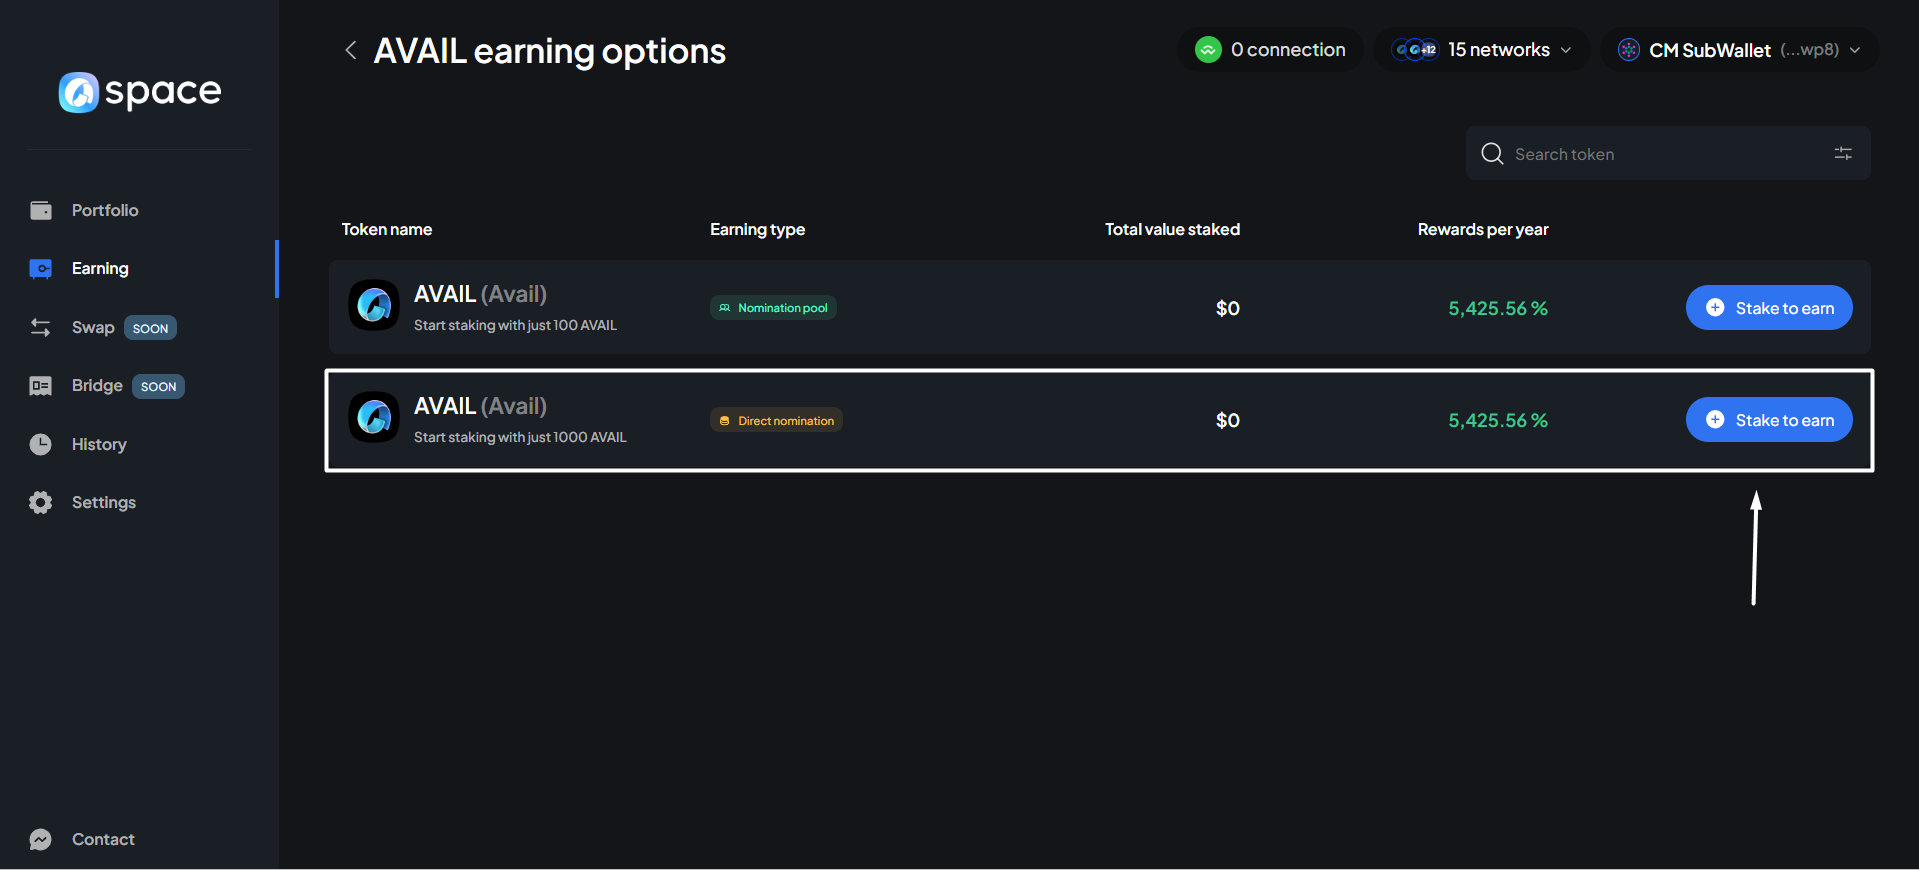Click the Direct nomination AVAIL token icon

click(374, 417)
